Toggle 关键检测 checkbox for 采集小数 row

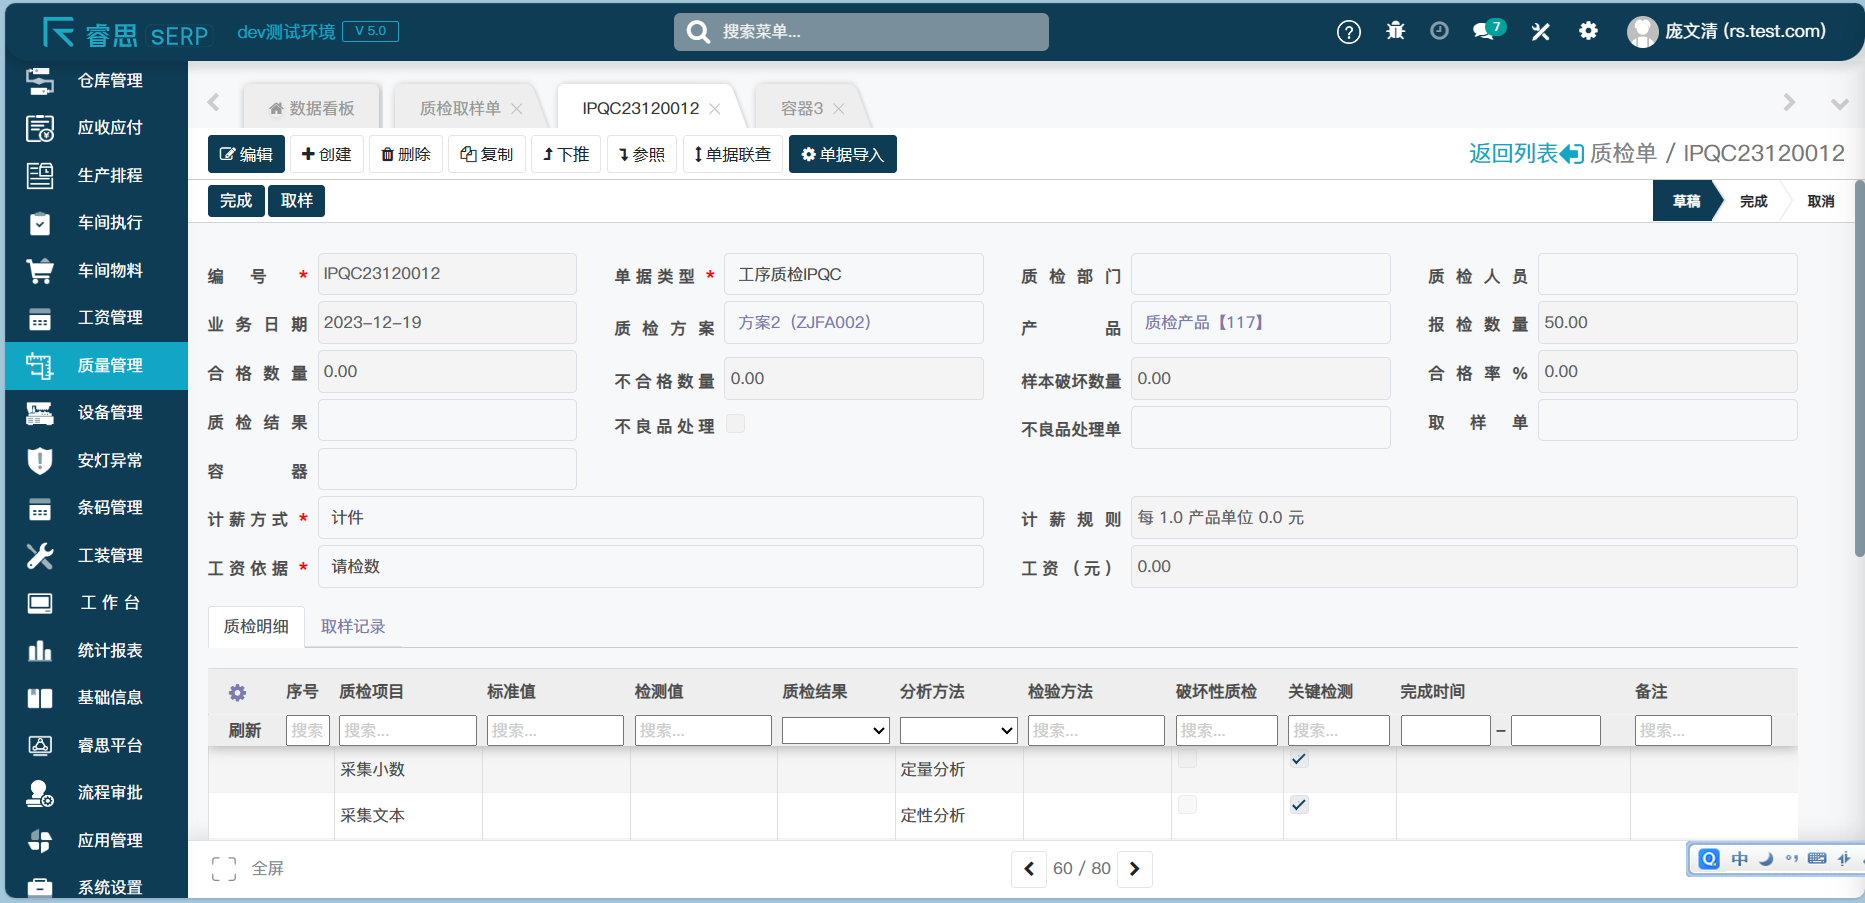[1298, 760]
